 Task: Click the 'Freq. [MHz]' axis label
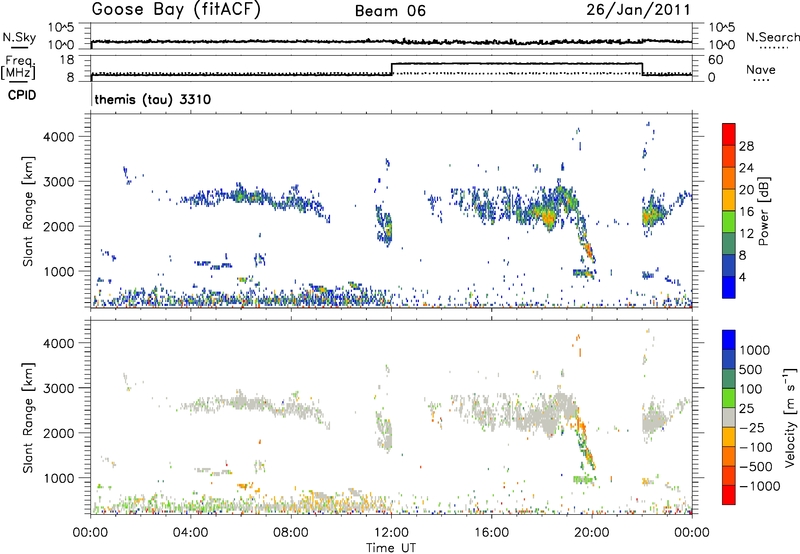[x=19, y=67]
